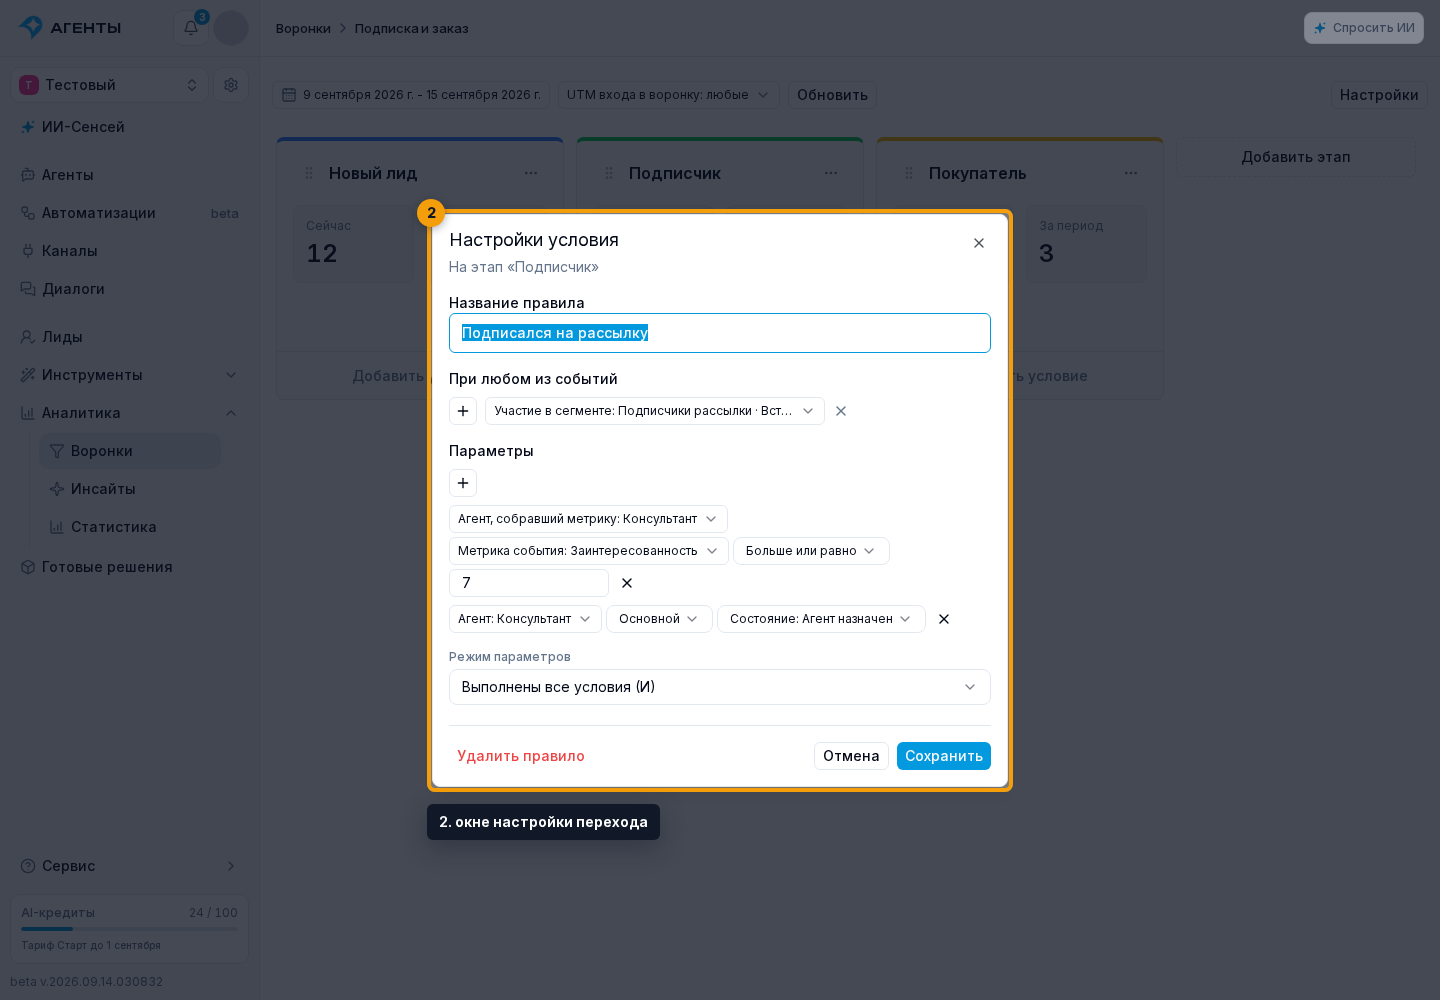Open Состояние: Агент назначен dropdown
Screen dimensions: 1440x1000
click(x=821, y=619)
